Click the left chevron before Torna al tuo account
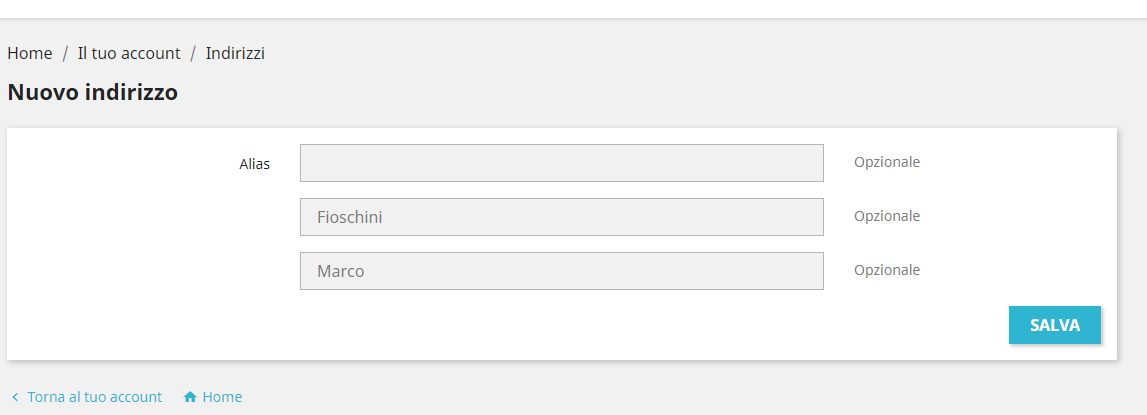This screenshot has height=415, width=1147. pos(15,397)
